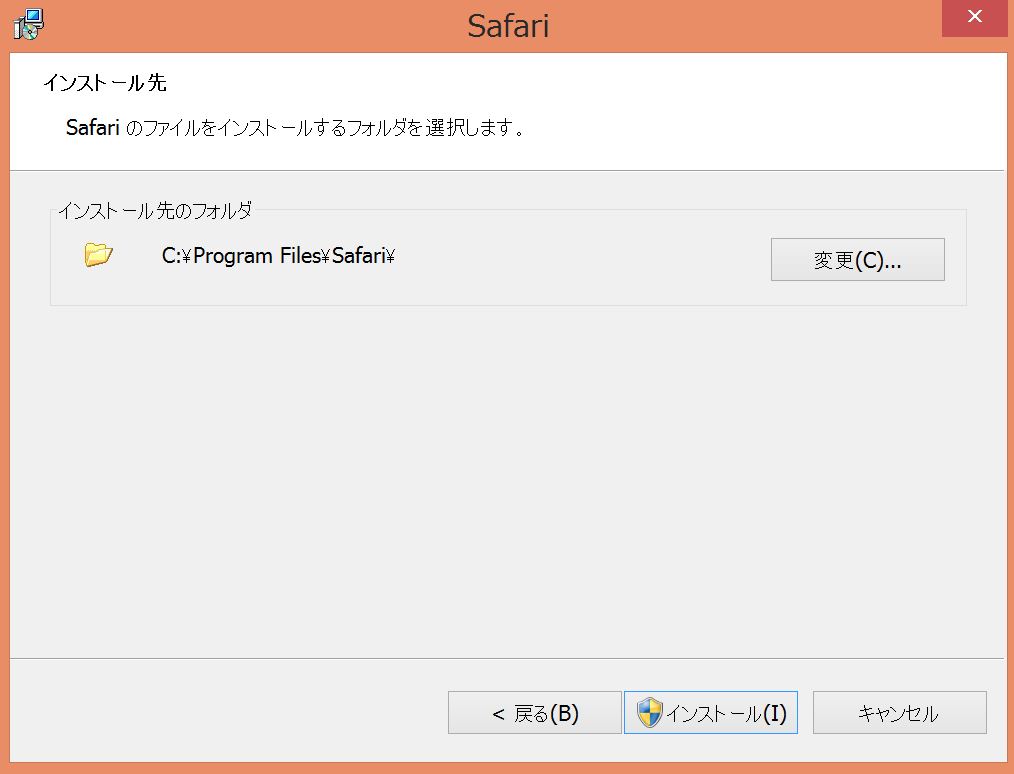Cancel setup with the キャンセル button

[x=899, y=714]
